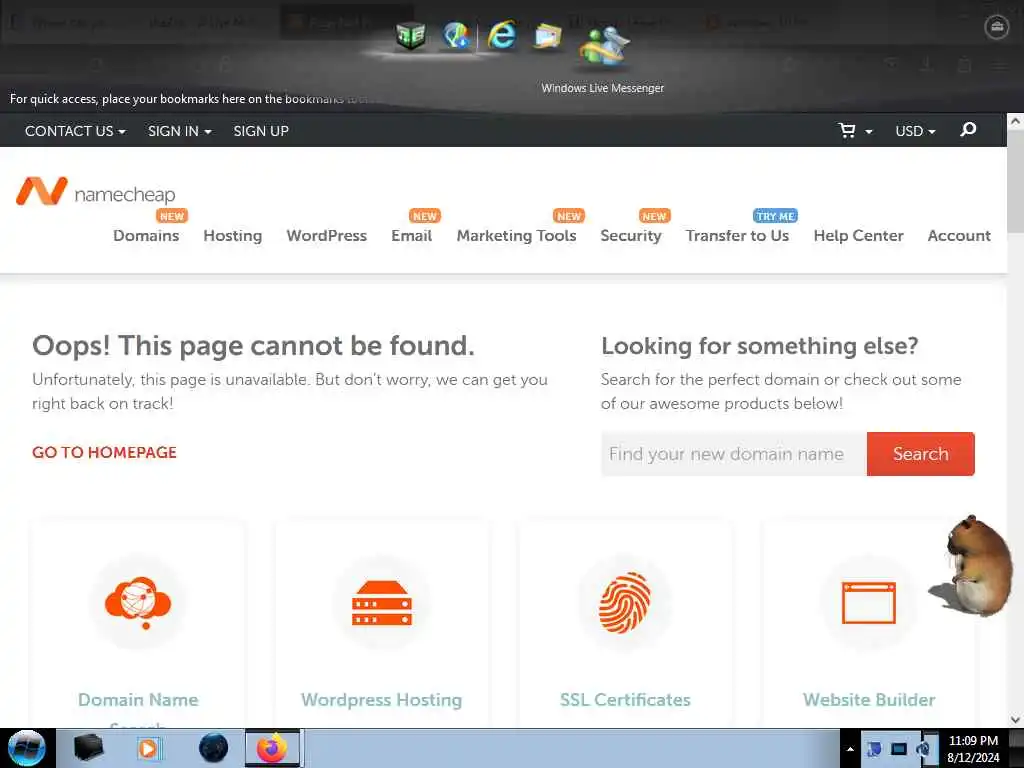Click the magnifier search icon in top bar
Screen dimensions: 1024x768
[968, 129]
